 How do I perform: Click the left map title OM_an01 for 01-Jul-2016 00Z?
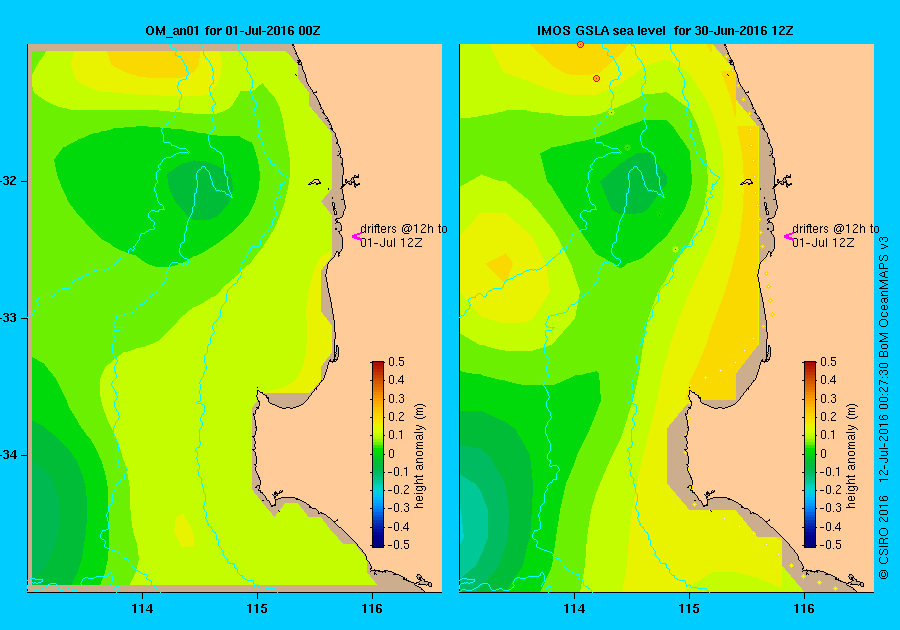click(x=233, y=30)
